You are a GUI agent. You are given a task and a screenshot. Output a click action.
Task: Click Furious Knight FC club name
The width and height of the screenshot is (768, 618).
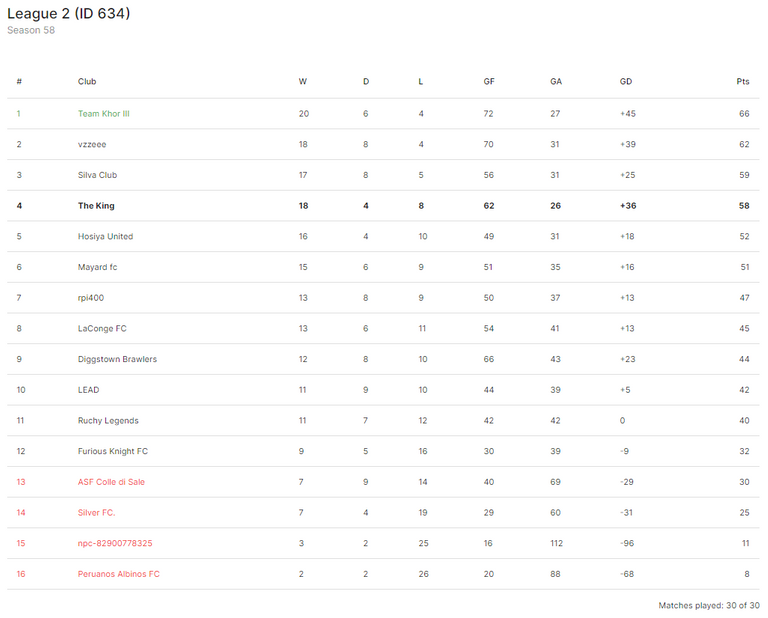coord(113,452)
